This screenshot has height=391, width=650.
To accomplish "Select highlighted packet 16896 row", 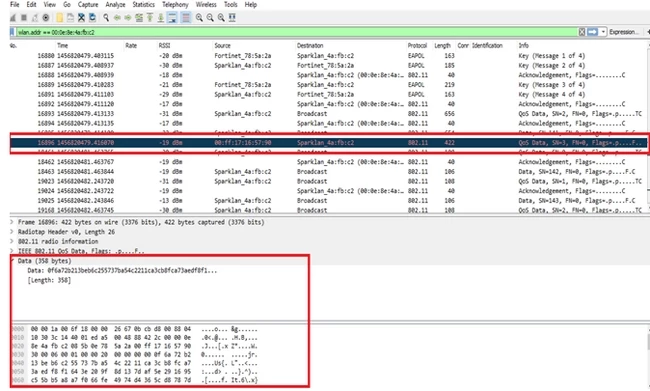I will 327,143.
